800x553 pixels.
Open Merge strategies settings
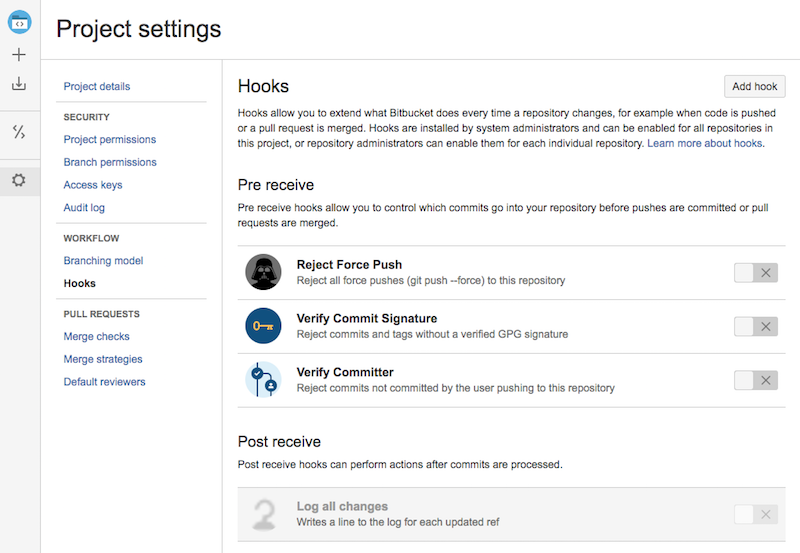(x=103, y=359)
